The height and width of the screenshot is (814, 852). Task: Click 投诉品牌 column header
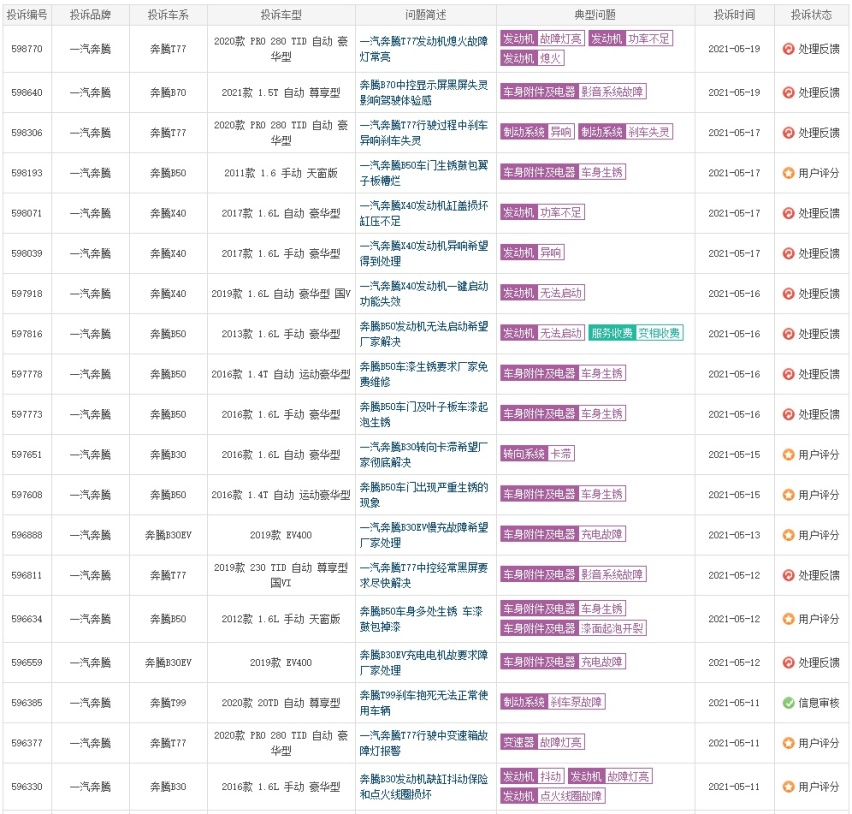90,15
